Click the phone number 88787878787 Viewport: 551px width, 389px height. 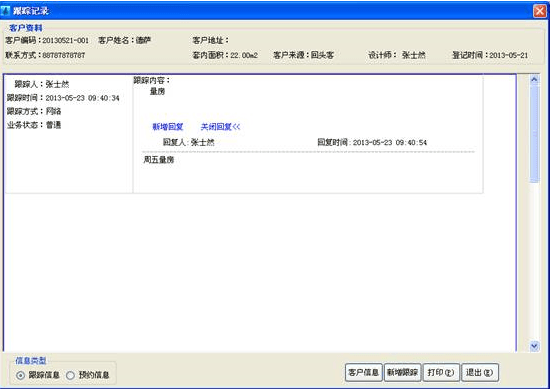tap(64, 55)
